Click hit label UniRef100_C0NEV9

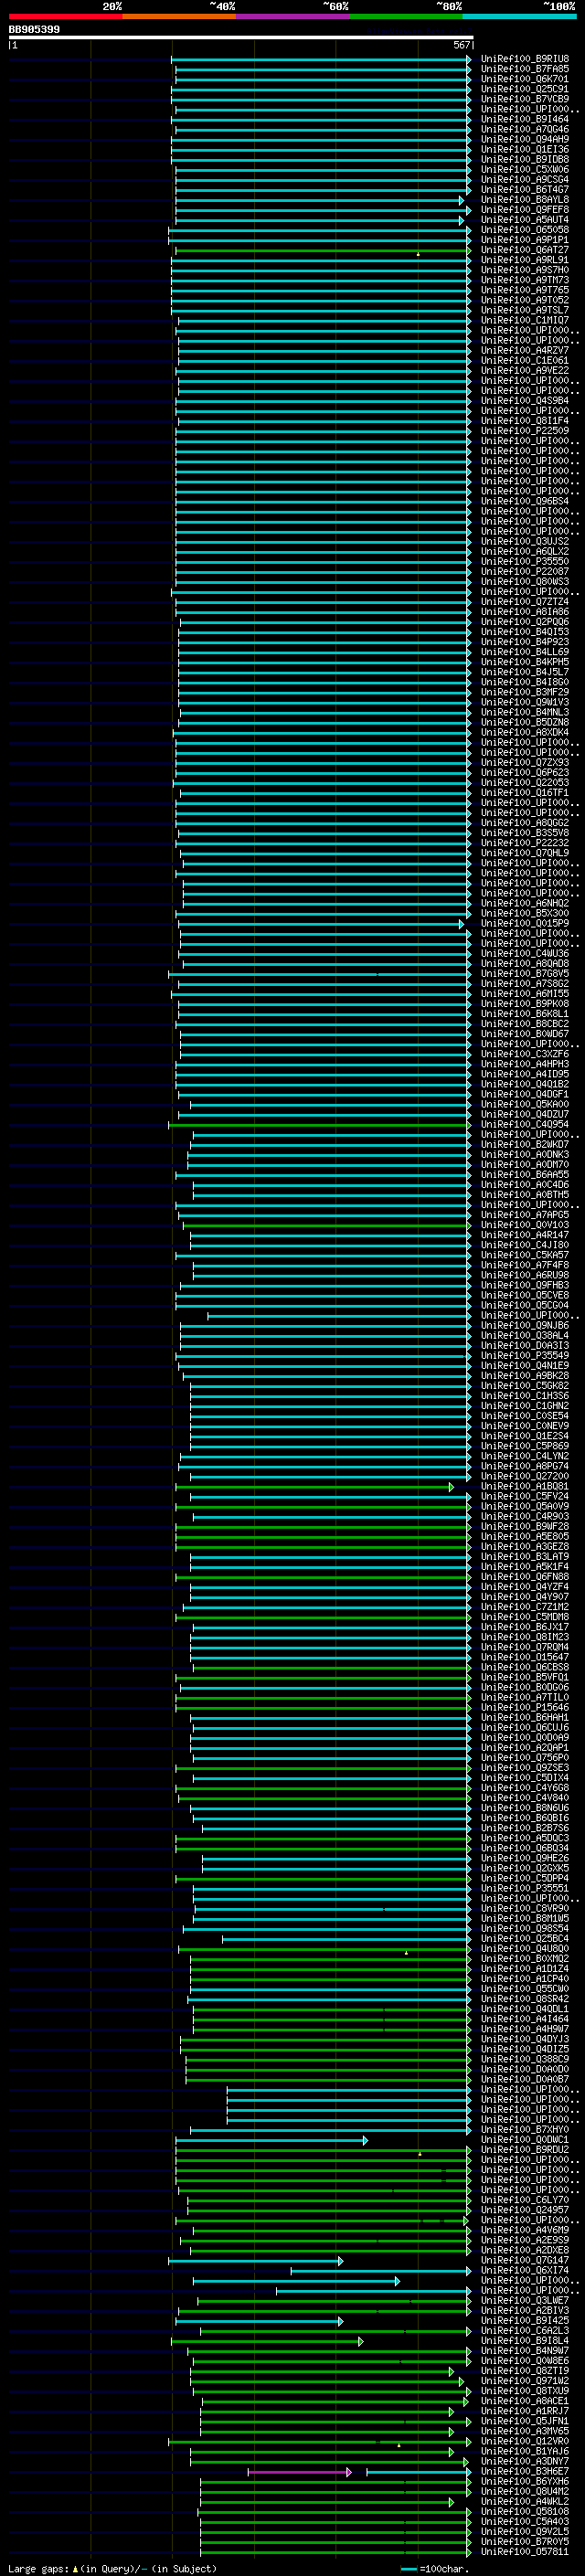coord(524,1426)
